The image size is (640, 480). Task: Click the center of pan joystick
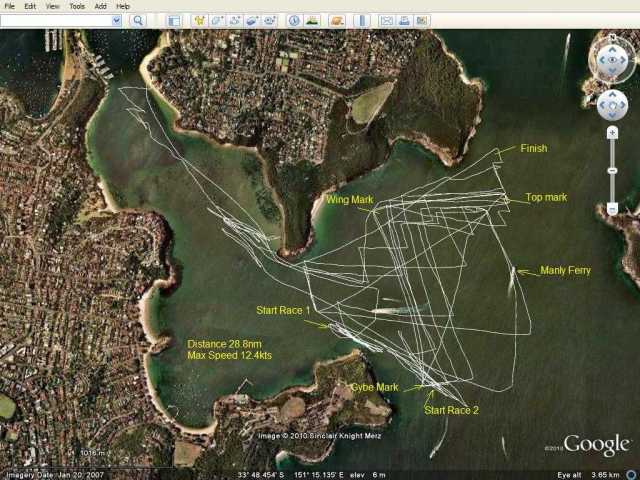pos(612,105)
